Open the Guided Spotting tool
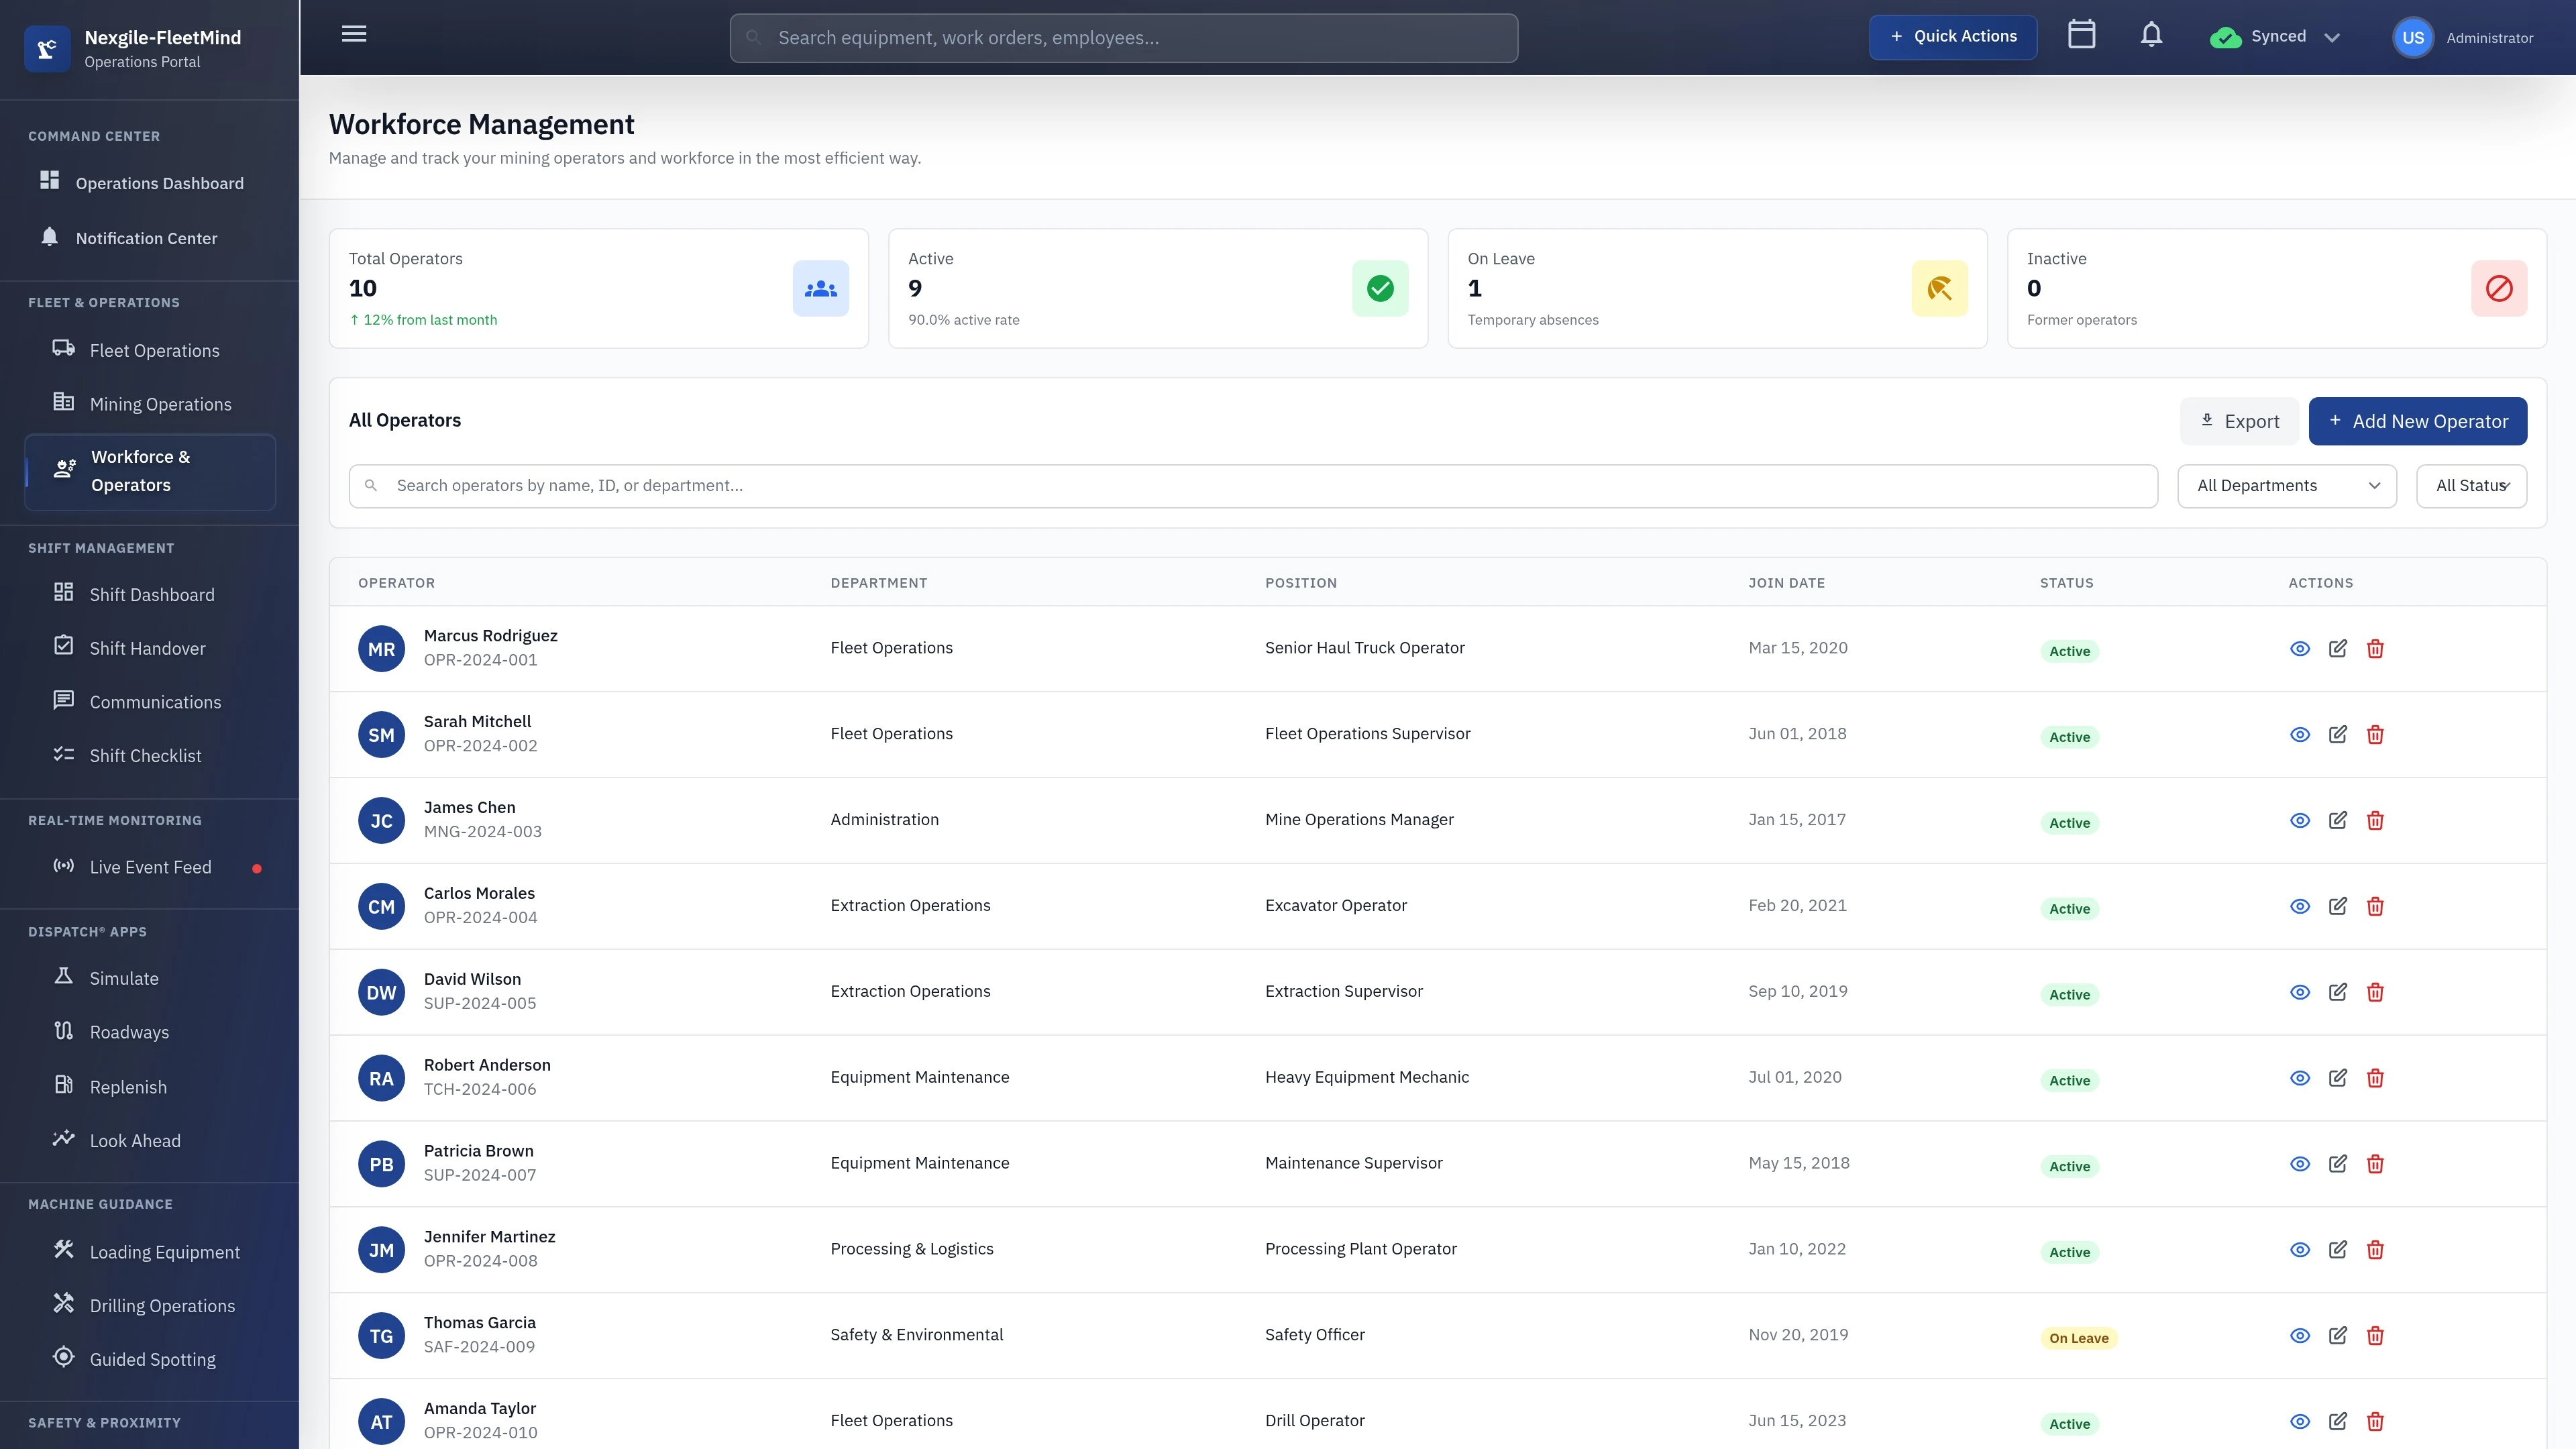2576x1449 pixels. click(152, 1358)
